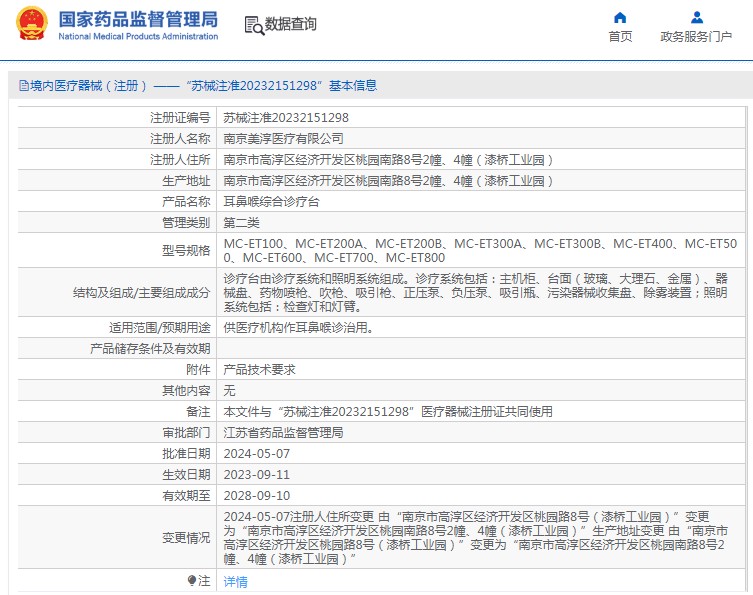Click management class 第二类
Image resolution: width=753 pixels, height=595 pixels.
point(242,223)
